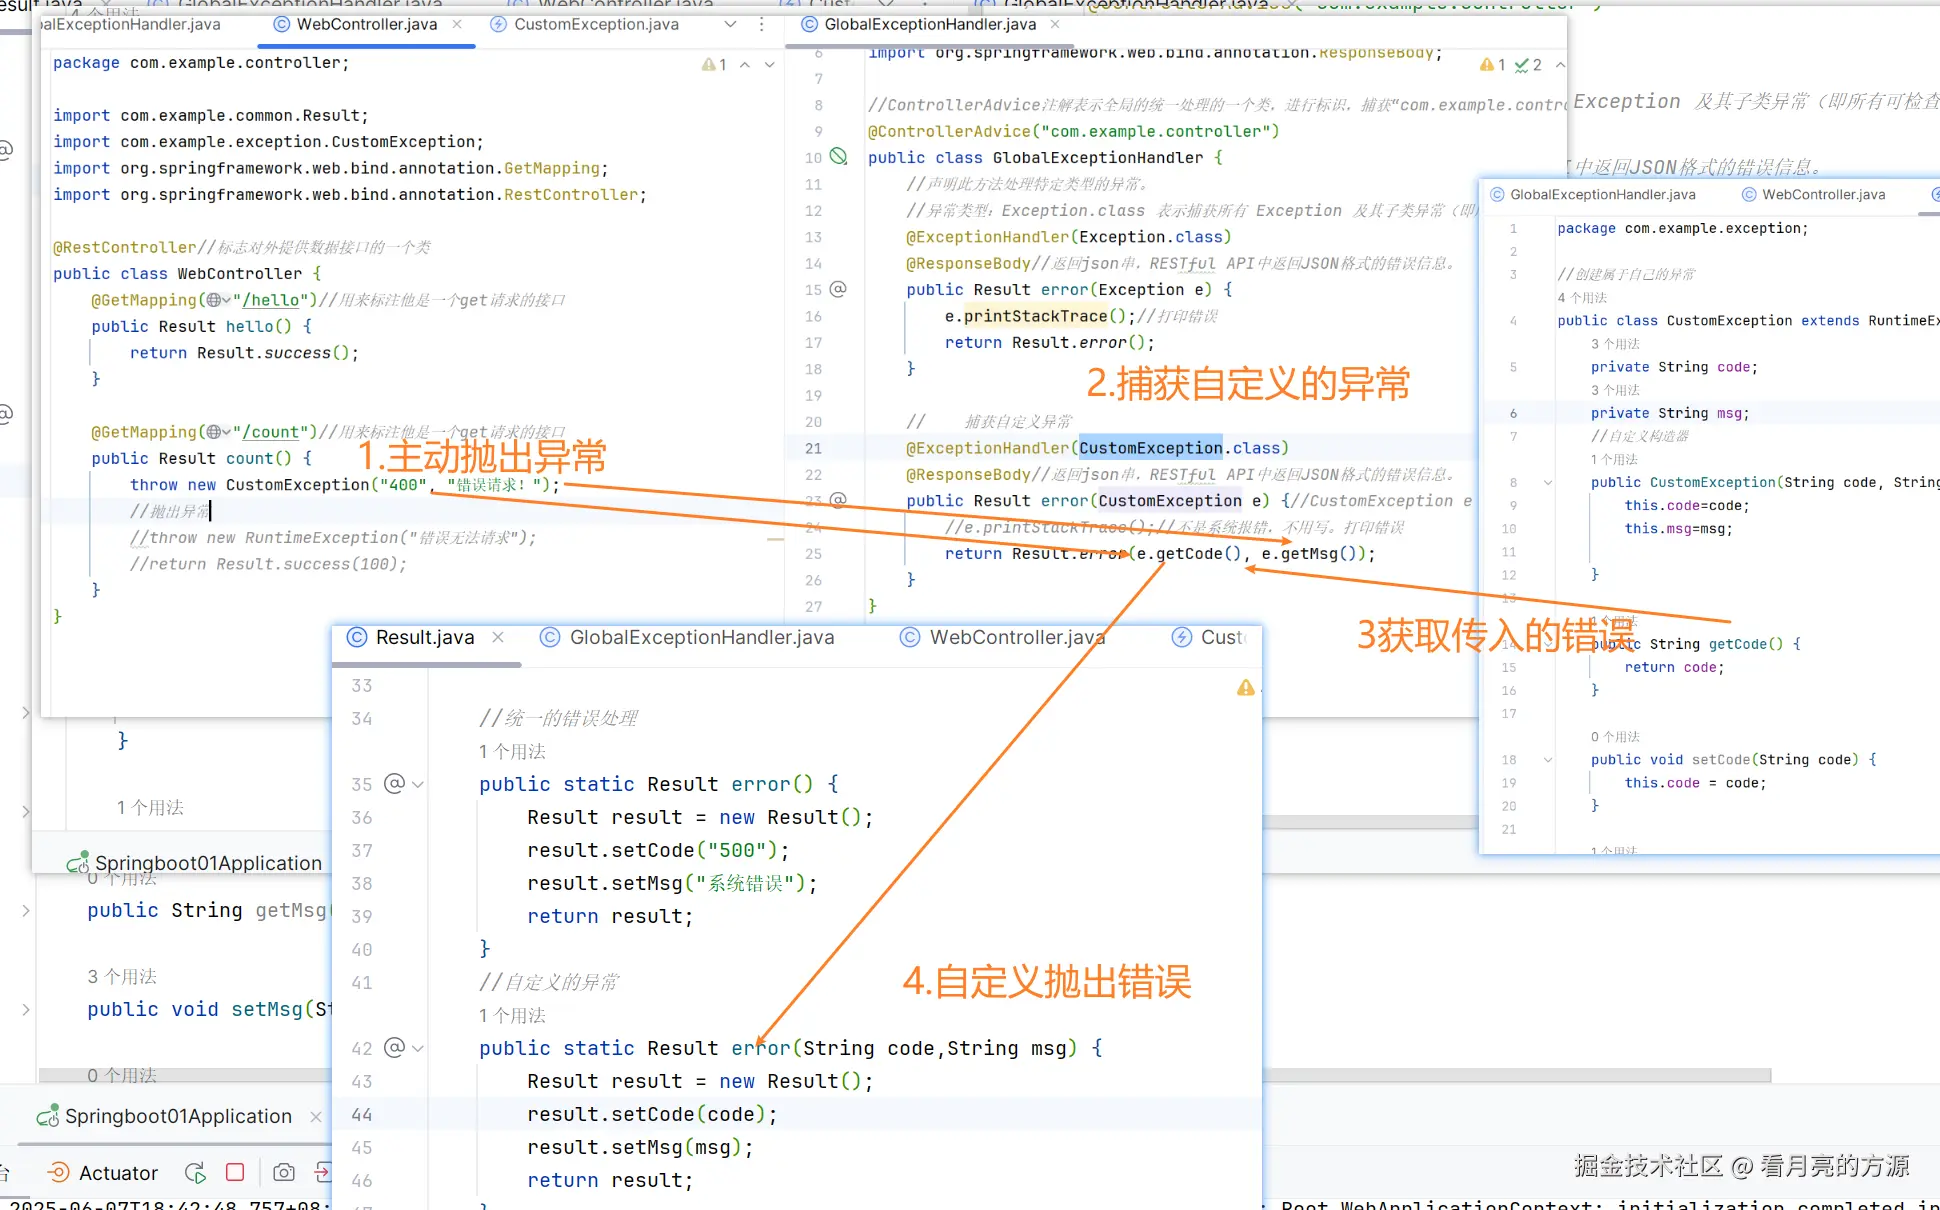Select the Result.java tab

pos(424,638)
